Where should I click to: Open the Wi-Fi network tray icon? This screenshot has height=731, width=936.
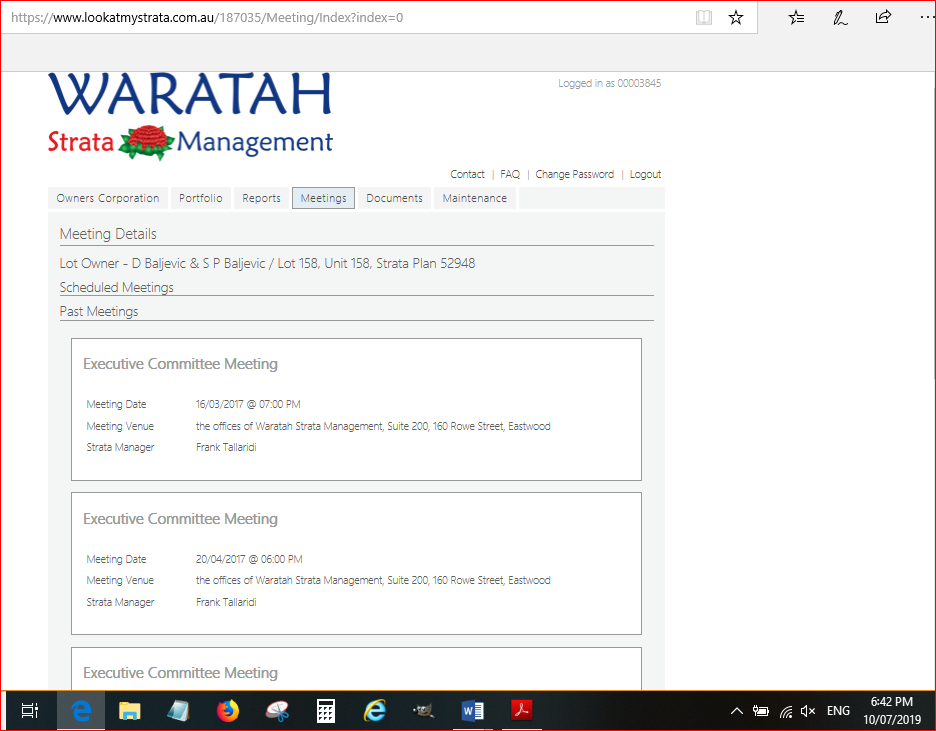[786, 711]
